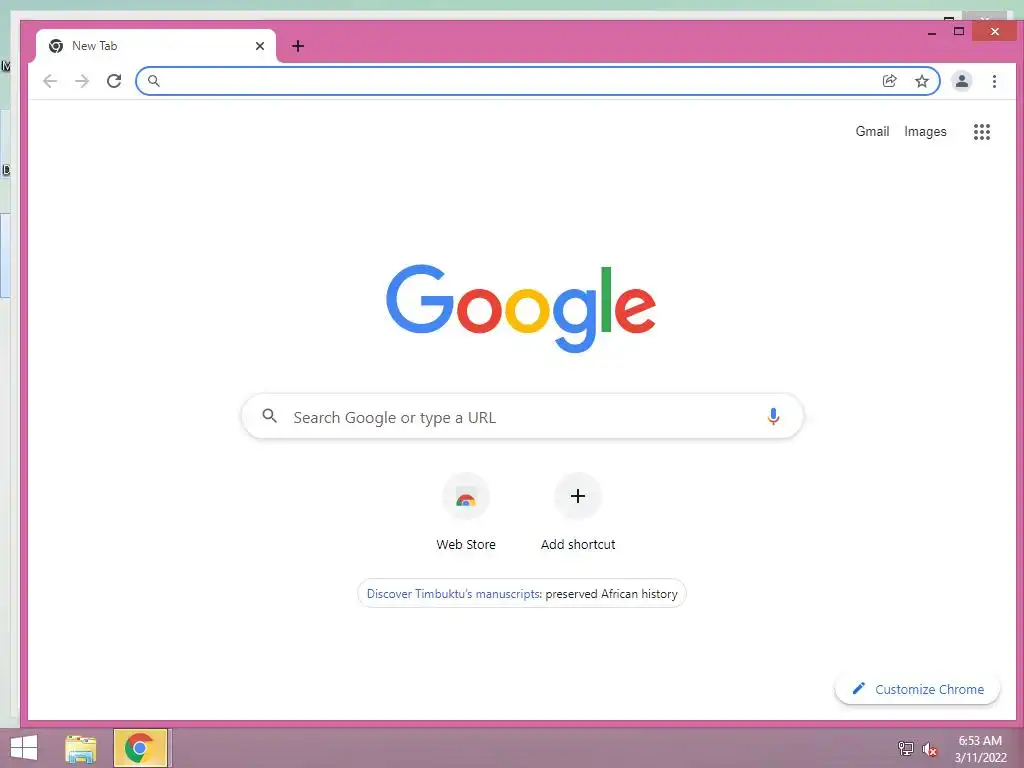Image resolution: width=1024 pixels, height=768 pixels.
Task: Click the share page icon in address bar
Action: tap(889, 81)
